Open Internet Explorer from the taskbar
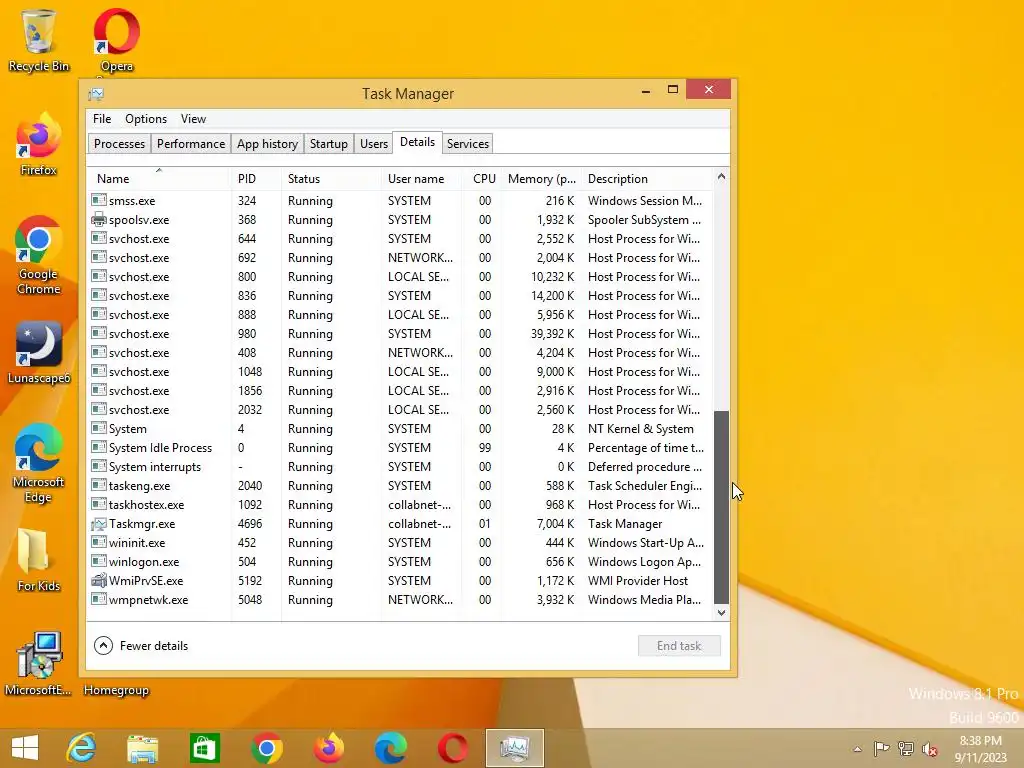1024x768 pixels. tap(82, 748)
